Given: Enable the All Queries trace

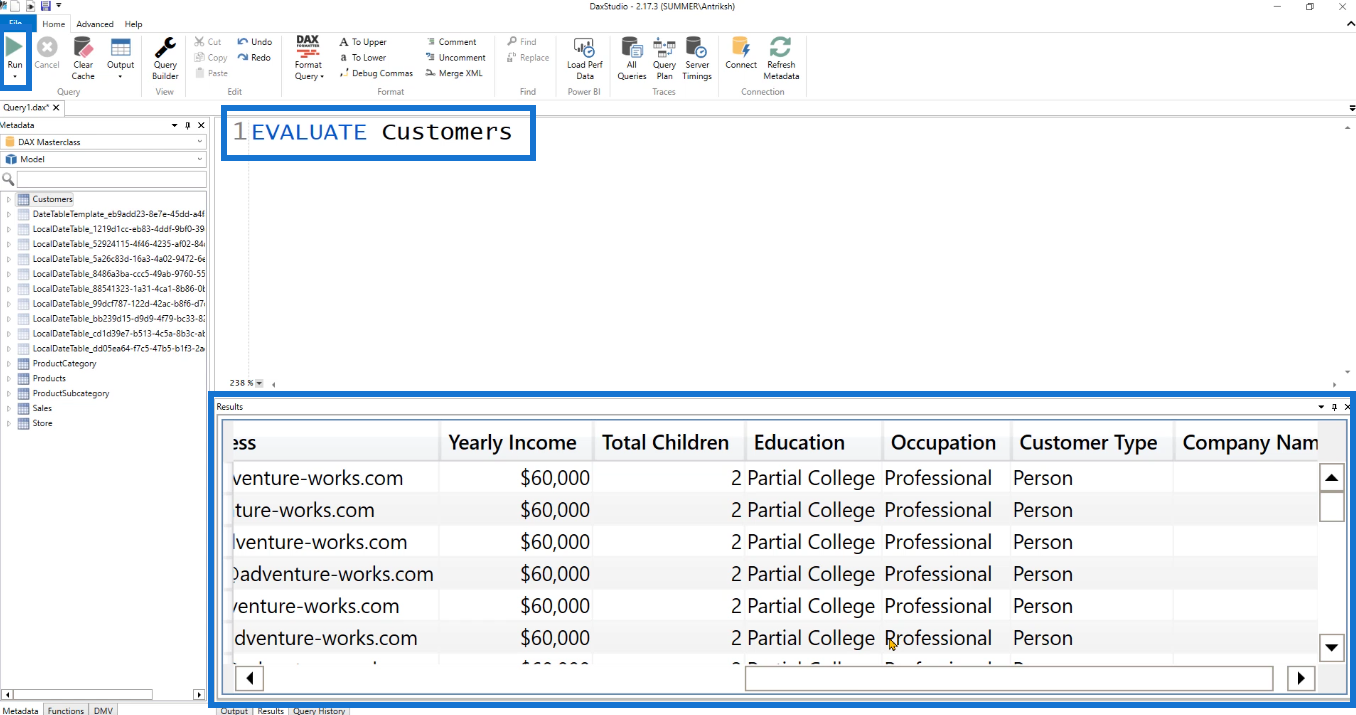Looking at the screenshot, I should [631, 58].
